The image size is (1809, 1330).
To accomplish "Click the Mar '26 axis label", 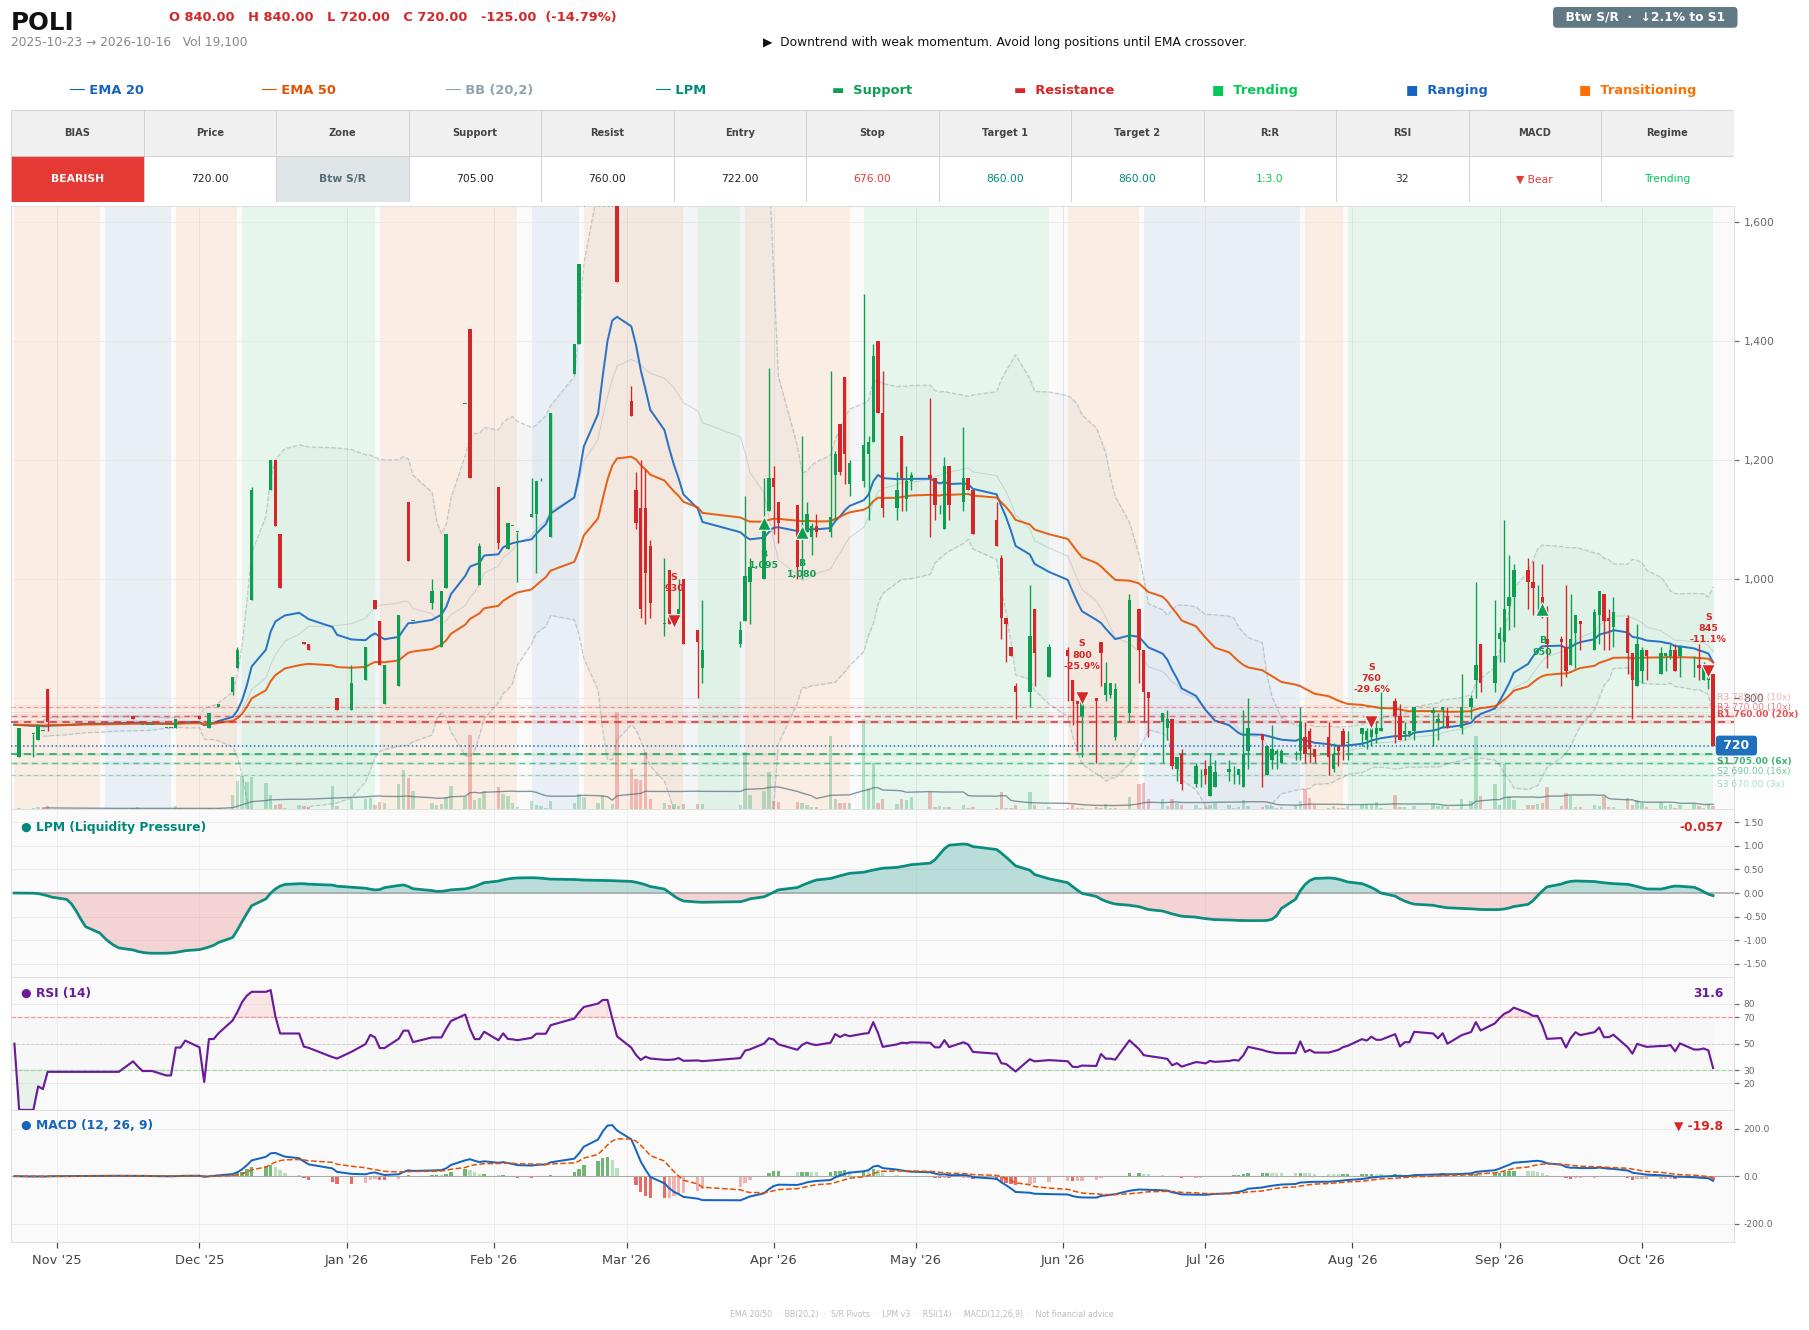I will 626,1260.
